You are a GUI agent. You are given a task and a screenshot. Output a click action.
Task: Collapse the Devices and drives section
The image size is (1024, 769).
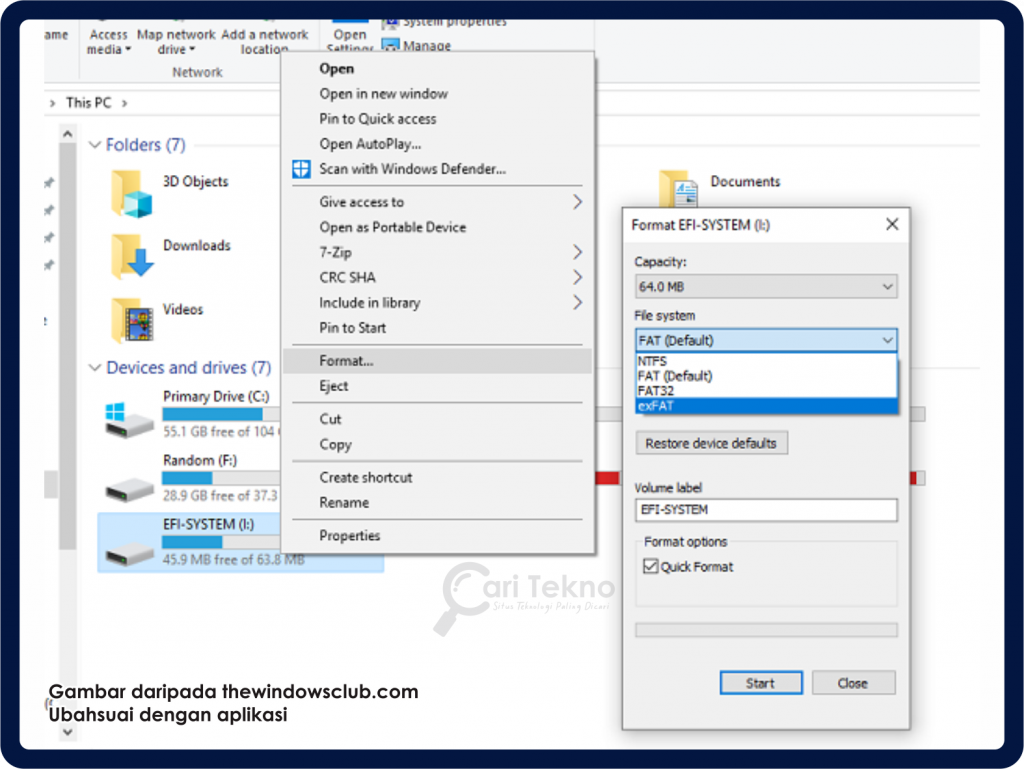pyautogui.click(x=95, y=368)
